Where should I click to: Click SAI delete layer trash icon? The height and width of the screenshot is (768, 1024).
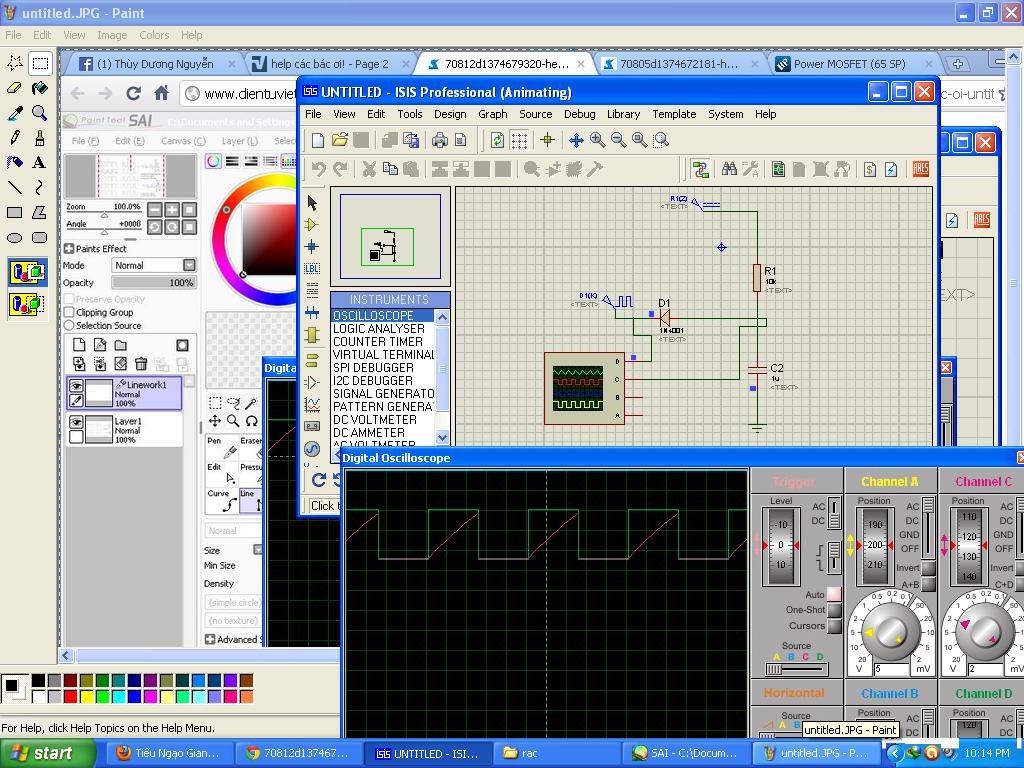click(x=141, y=364)
